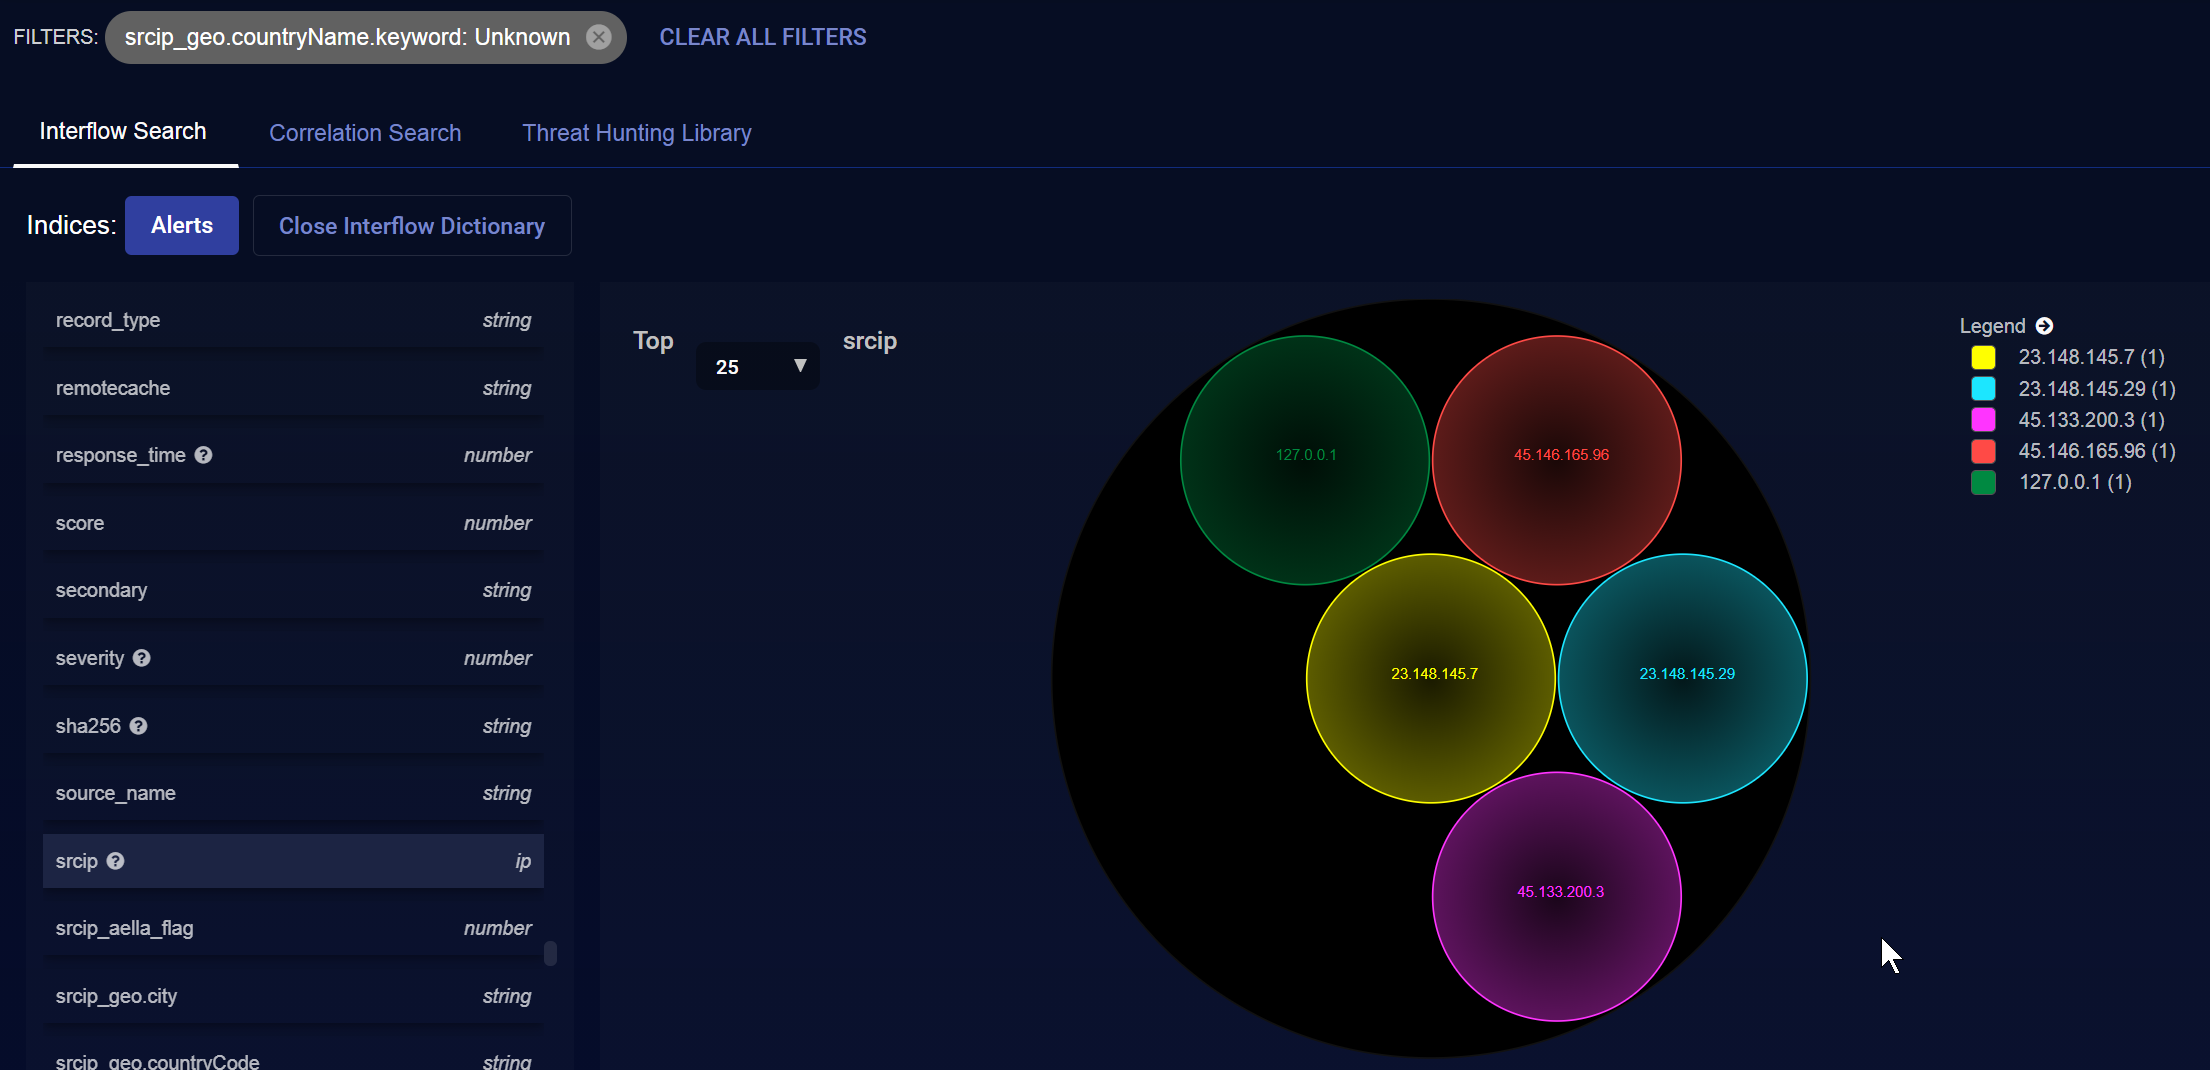
Task: Click the green 127.0.0.1 bubble
Action: 1304,460
